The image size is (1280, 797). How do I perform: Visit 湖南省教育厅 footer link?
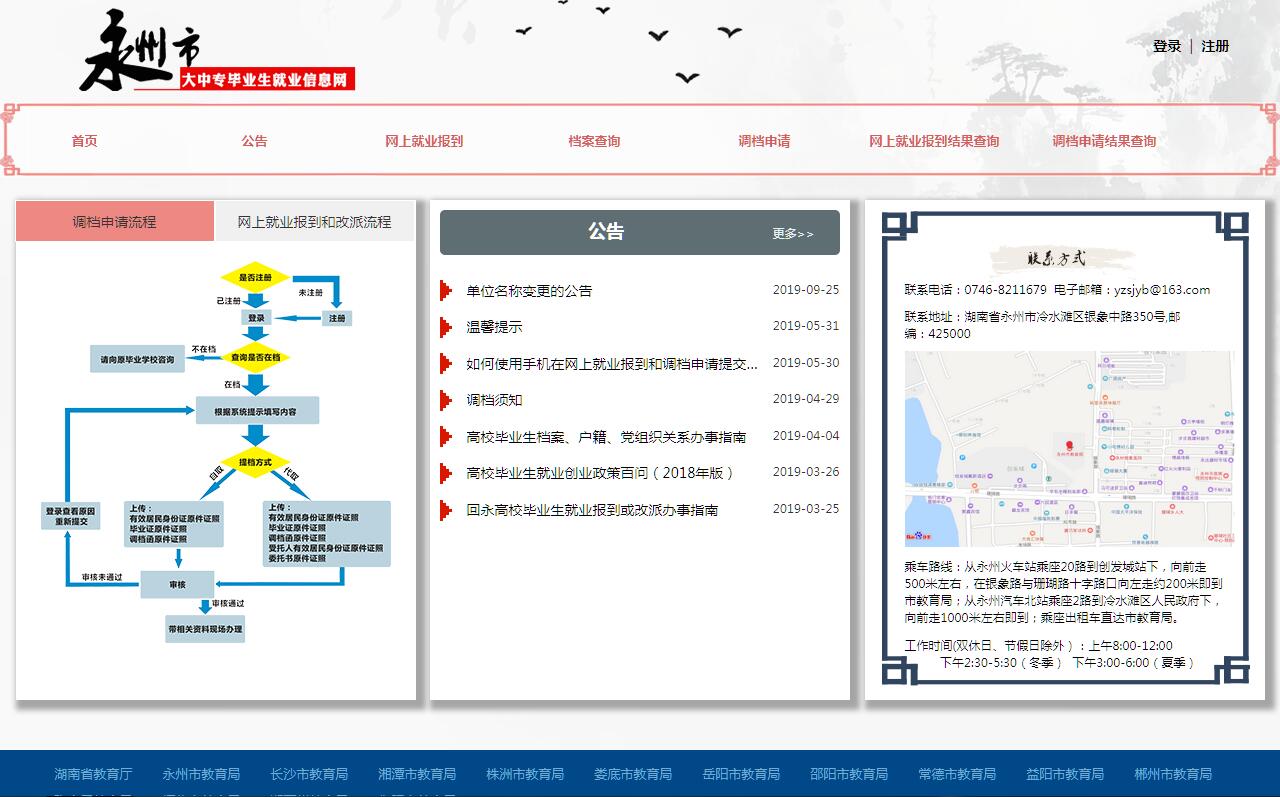pos(93,774)
